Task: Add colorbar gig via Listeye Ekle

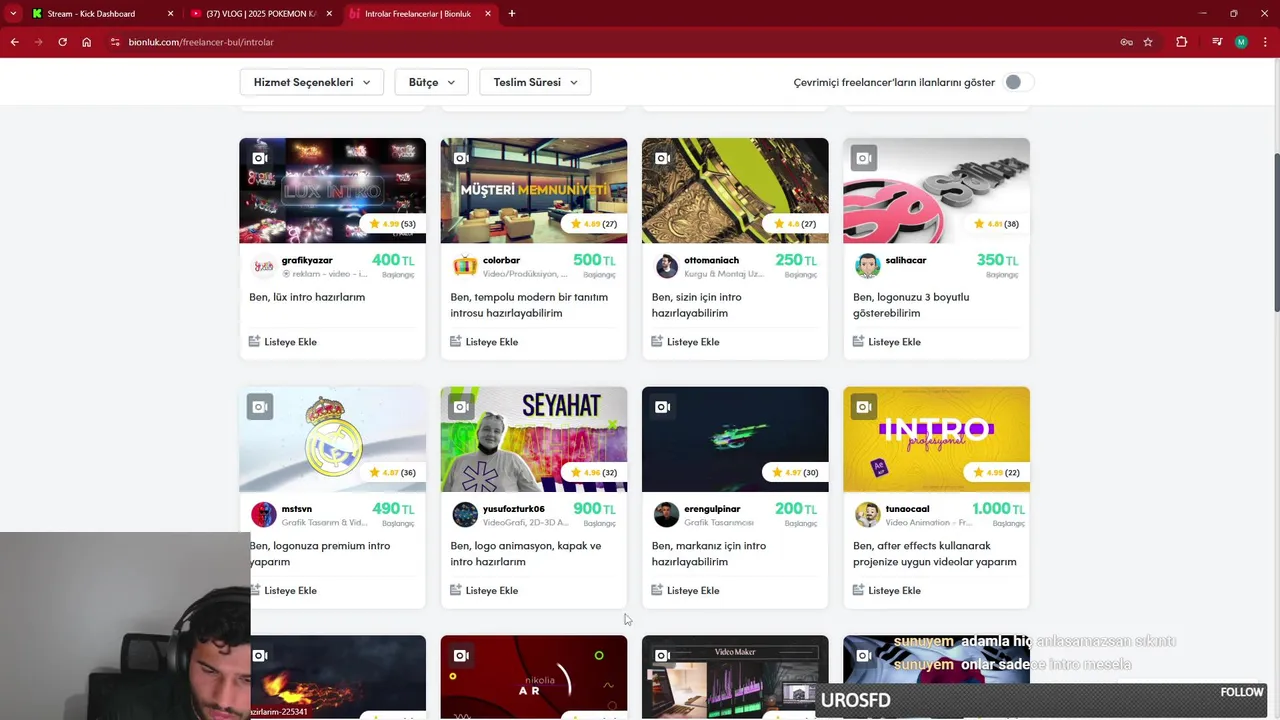Action: [484, 342]
